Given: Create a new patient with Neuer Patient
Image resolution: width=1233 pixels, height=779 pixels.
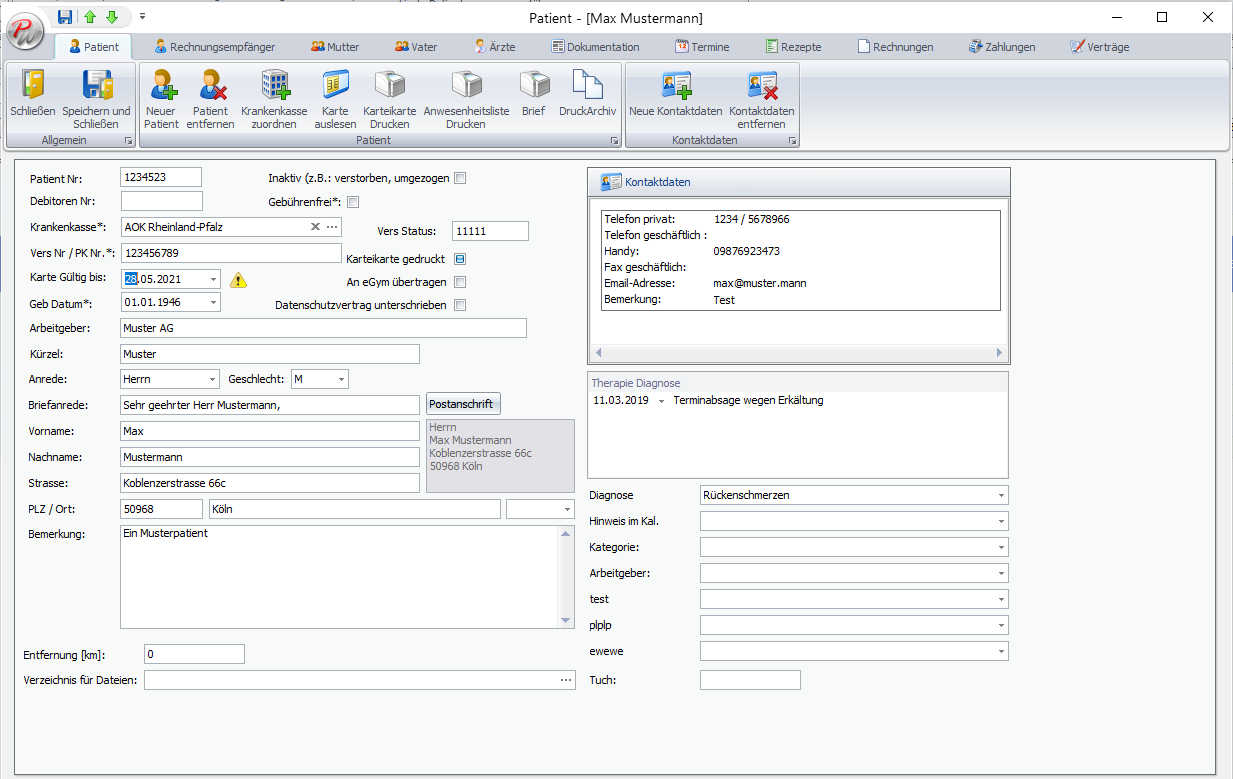Looking at the screenshot, I should tap(160, 97).
